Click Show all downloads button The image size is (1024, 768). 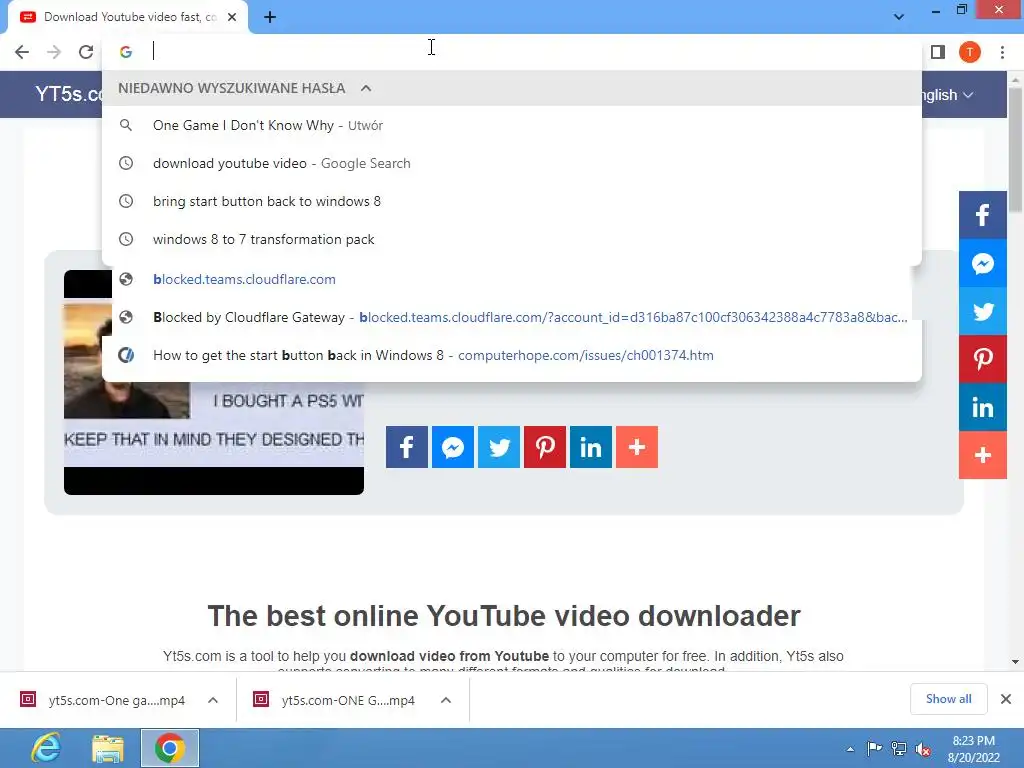click(x=948, y=699)
